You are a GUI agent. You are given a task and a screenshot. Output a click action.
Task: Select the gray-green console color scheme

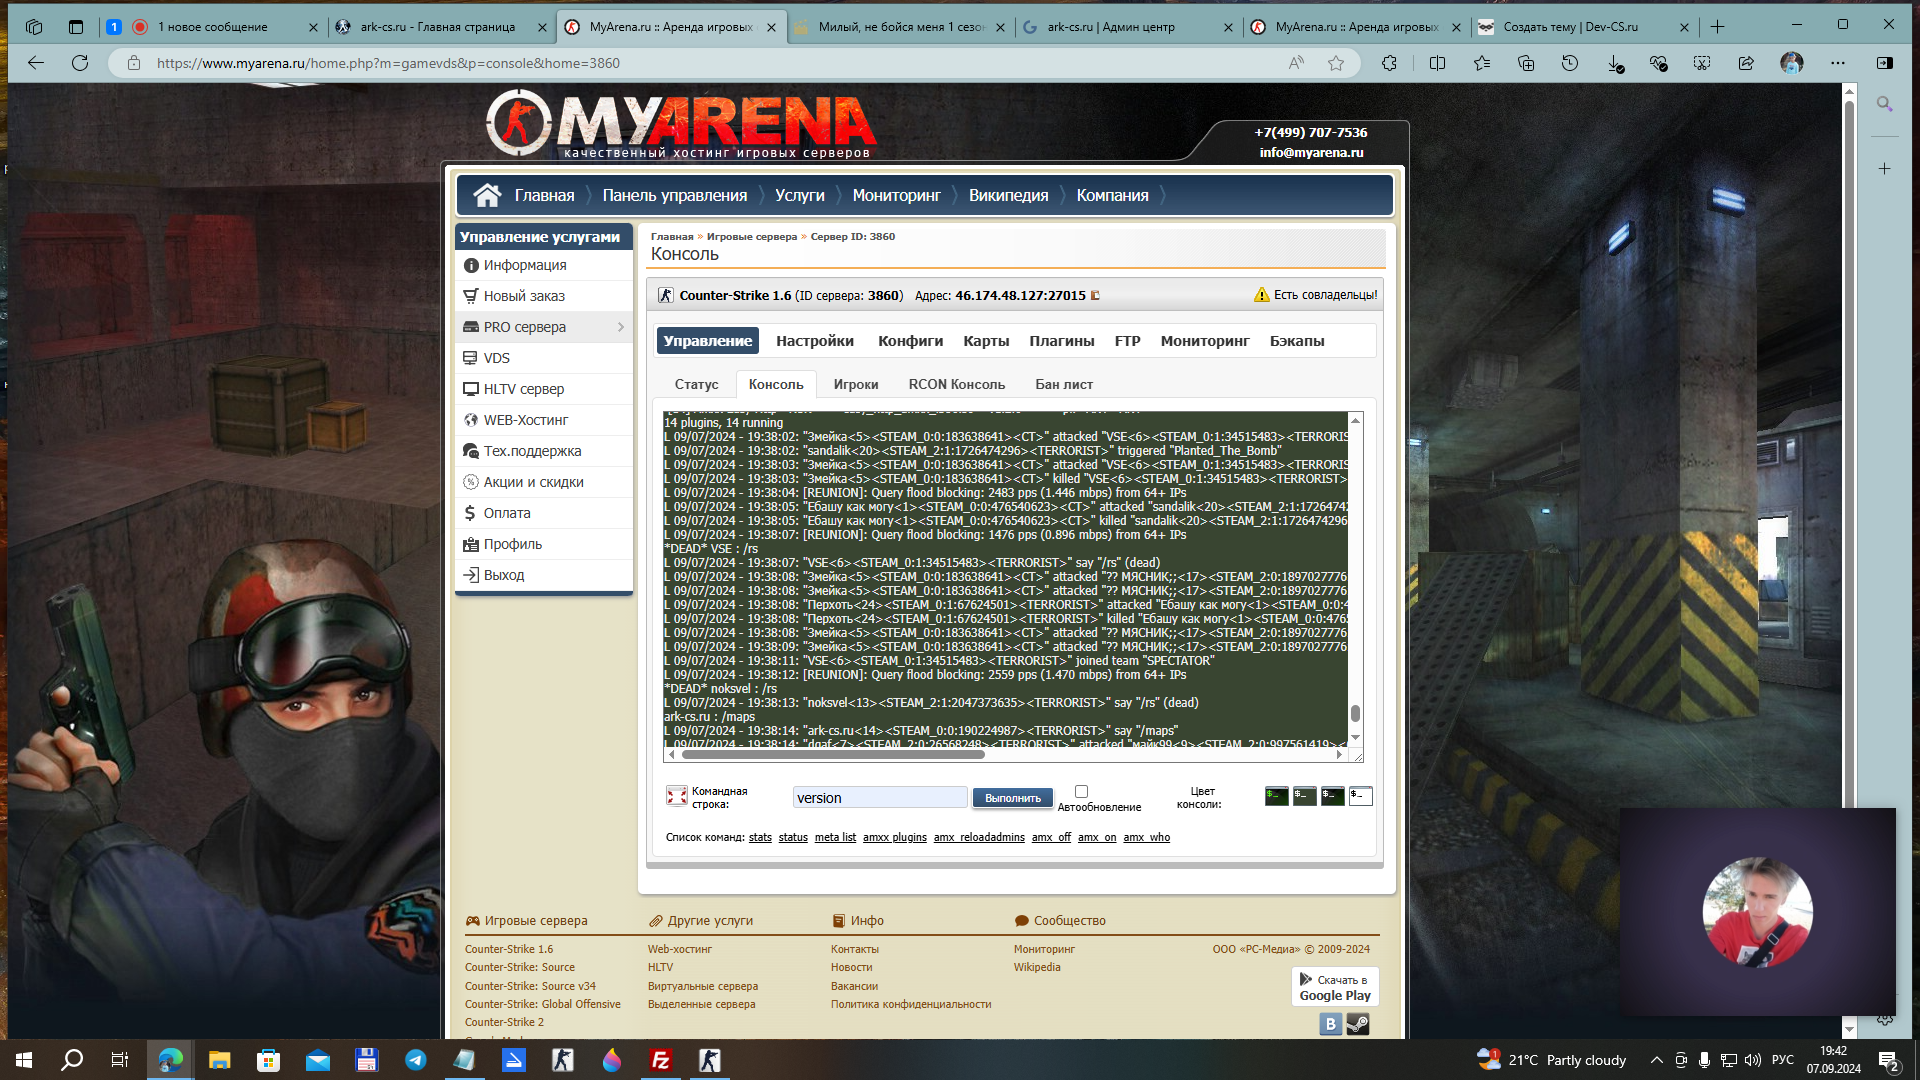(1305, 796)
